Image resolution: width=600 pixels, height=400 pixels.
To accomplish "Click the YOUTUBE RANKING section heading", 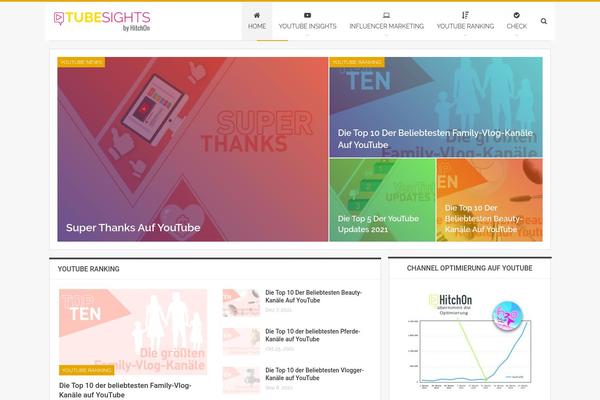I will (88, 269).
